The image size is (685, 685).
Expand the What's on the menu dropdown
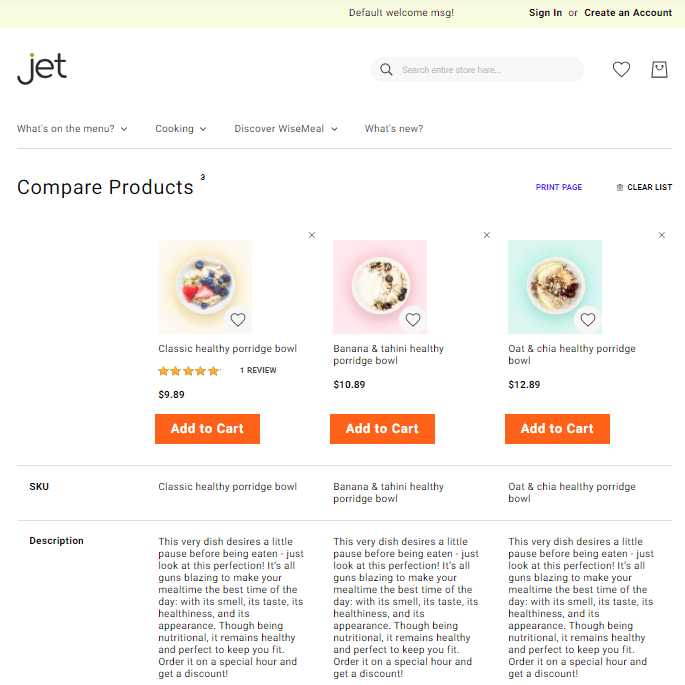coord(72,129)
